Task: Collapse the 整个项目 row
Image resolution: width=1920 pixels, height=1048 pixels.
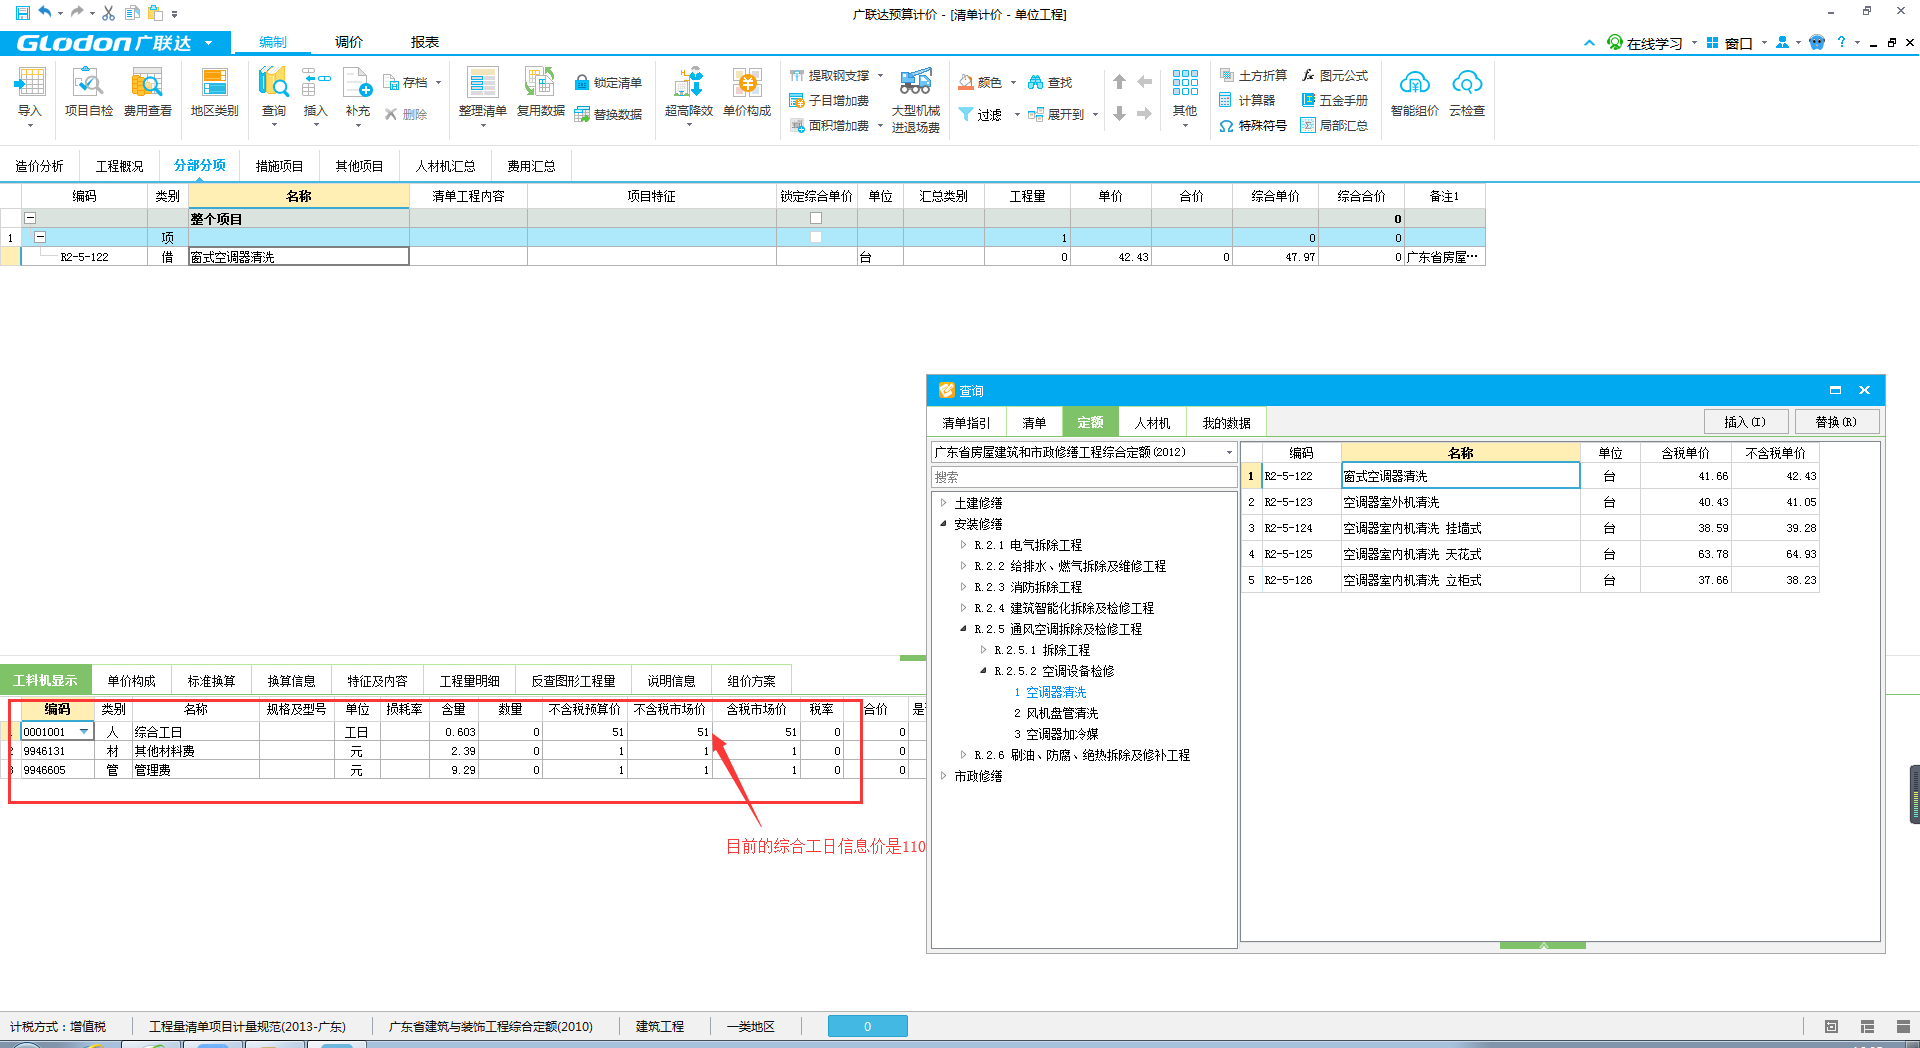Action: [30, 218]
